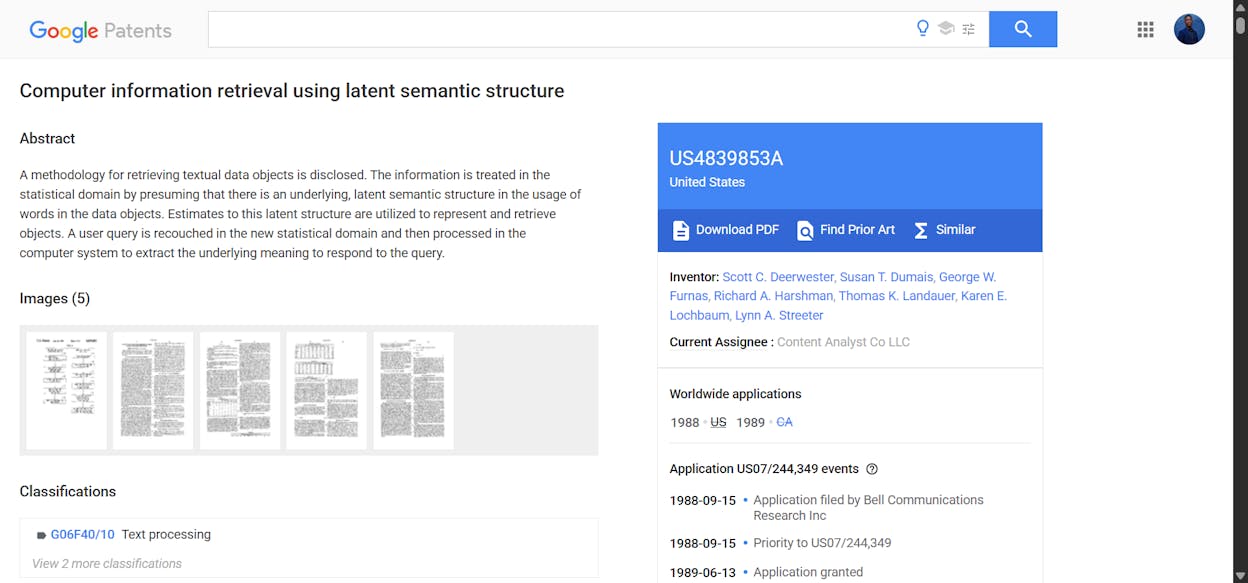Click the Similar sigma icon
Viewport: 1248px width, 583px height.
[x=921, y=230]
